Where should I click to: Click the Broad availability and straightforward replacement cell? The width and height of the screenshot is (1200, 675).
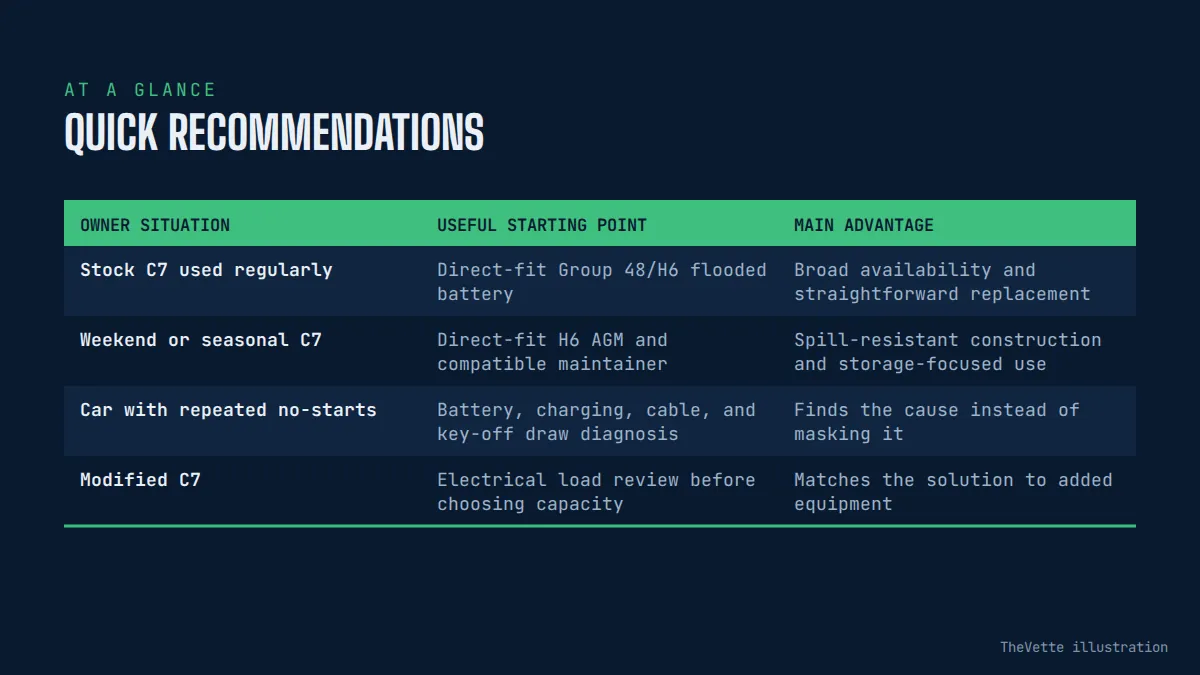pyautogui.click(x=942, y=282)
